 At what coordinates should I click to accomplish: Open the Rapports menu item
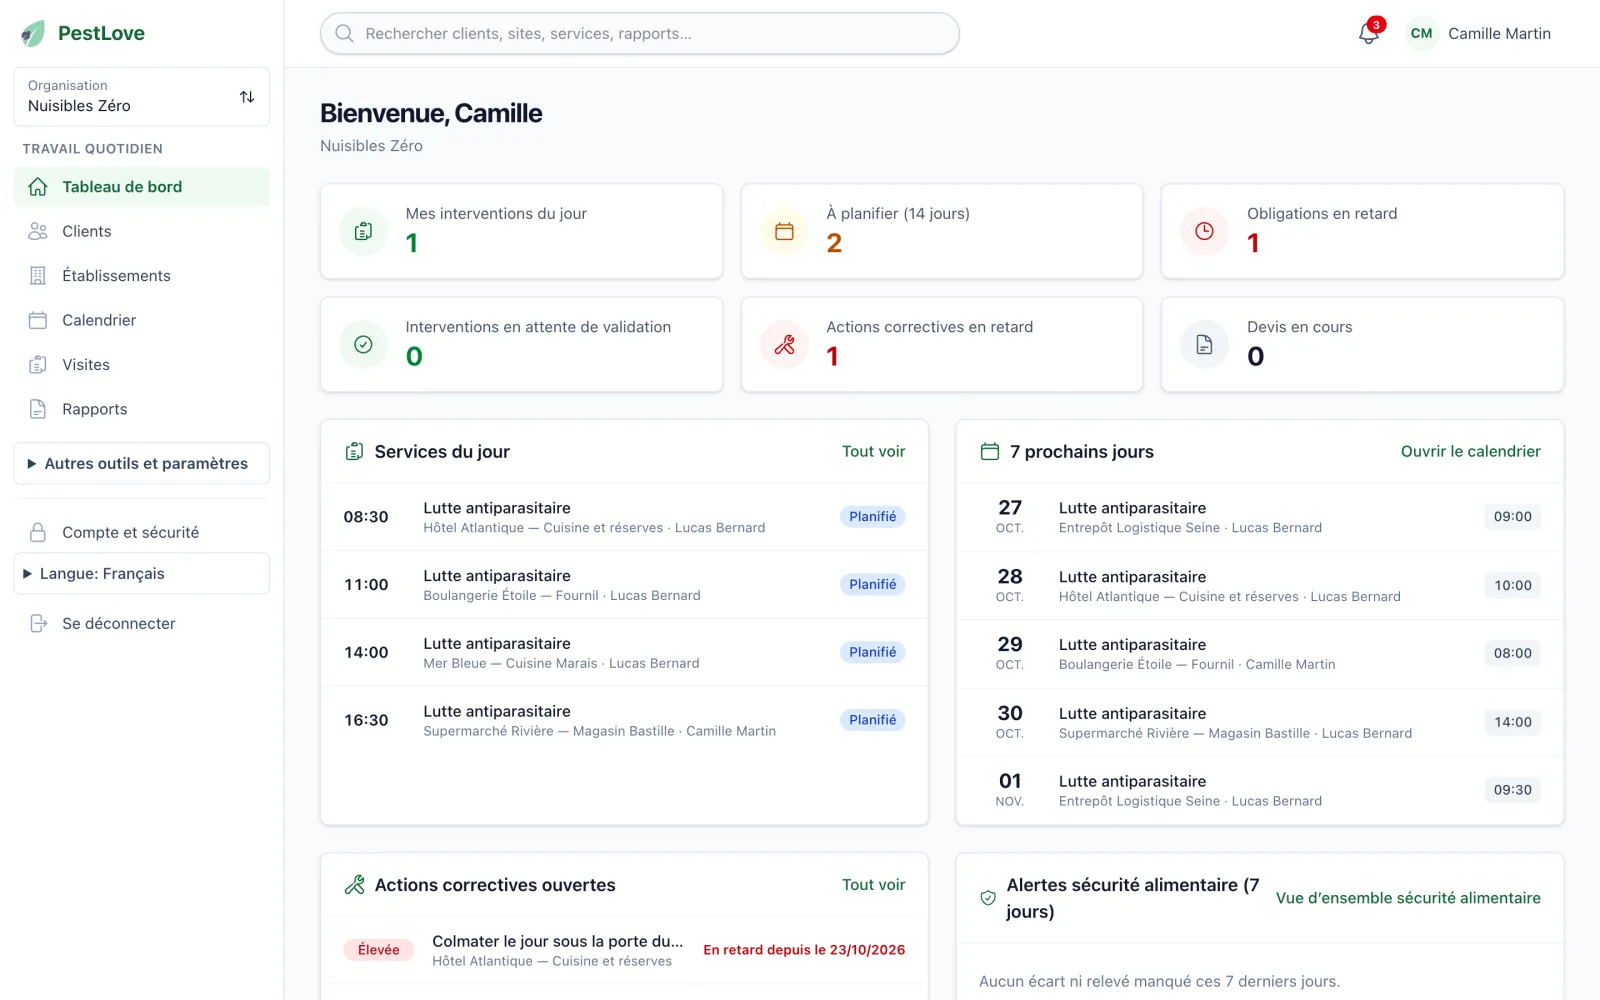pyautogui.click(x=141, y=409)
